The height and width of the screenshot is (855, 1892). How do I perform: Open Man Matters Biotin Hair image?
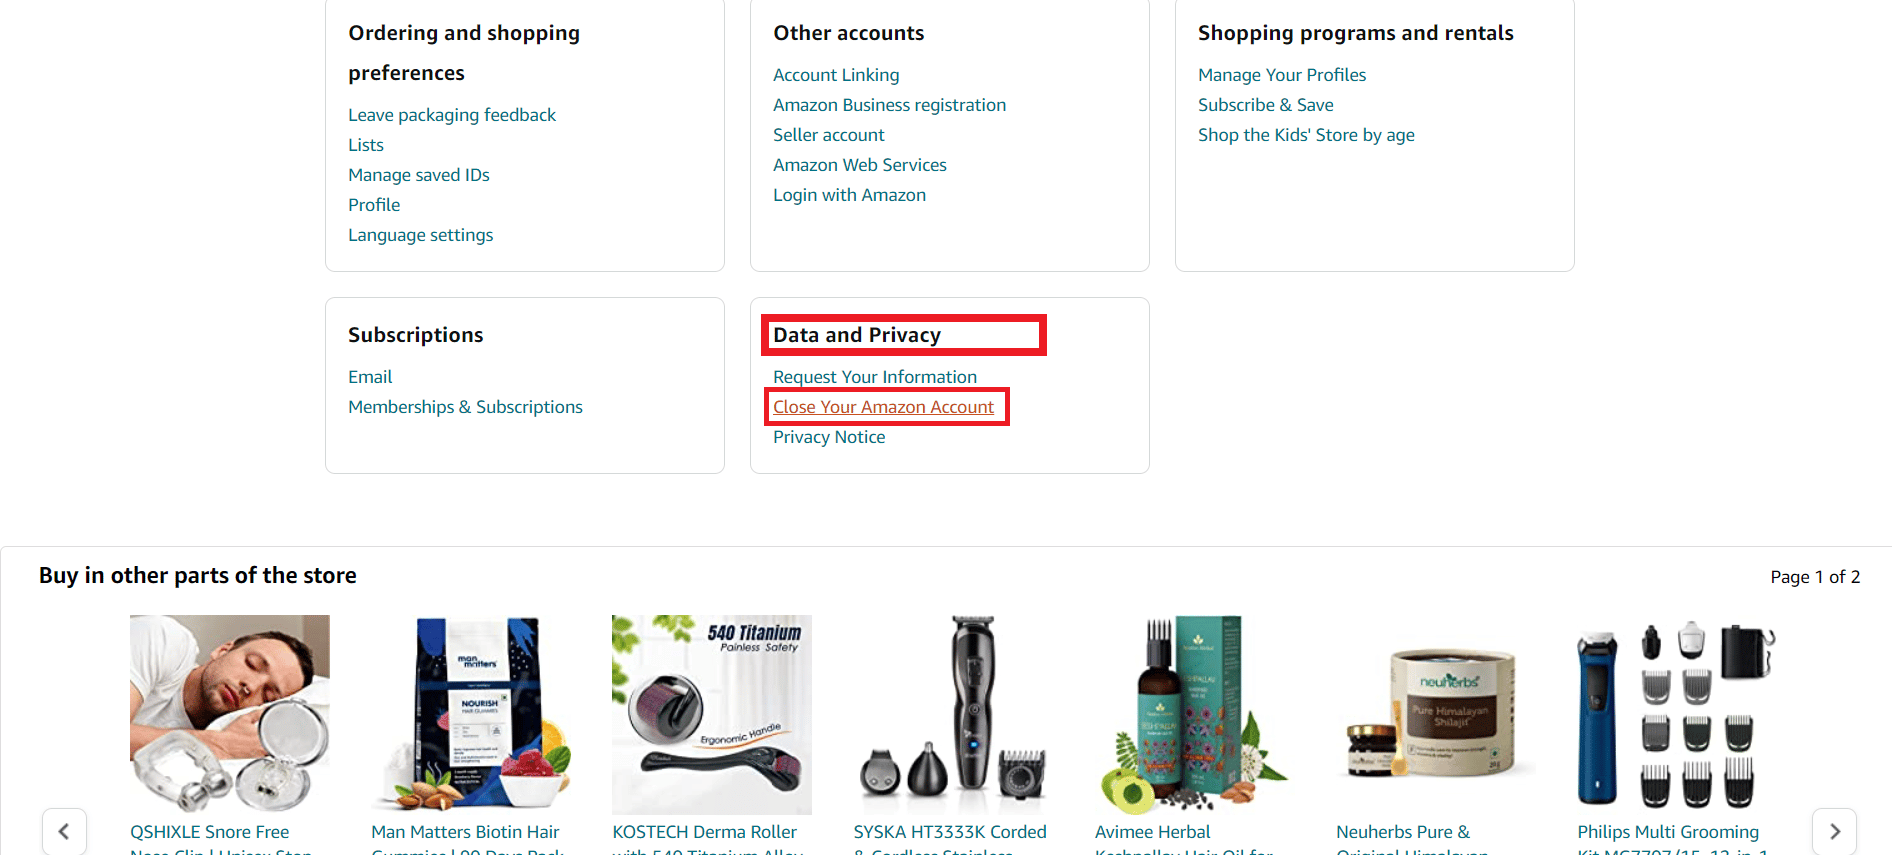(x=471, y=713)
